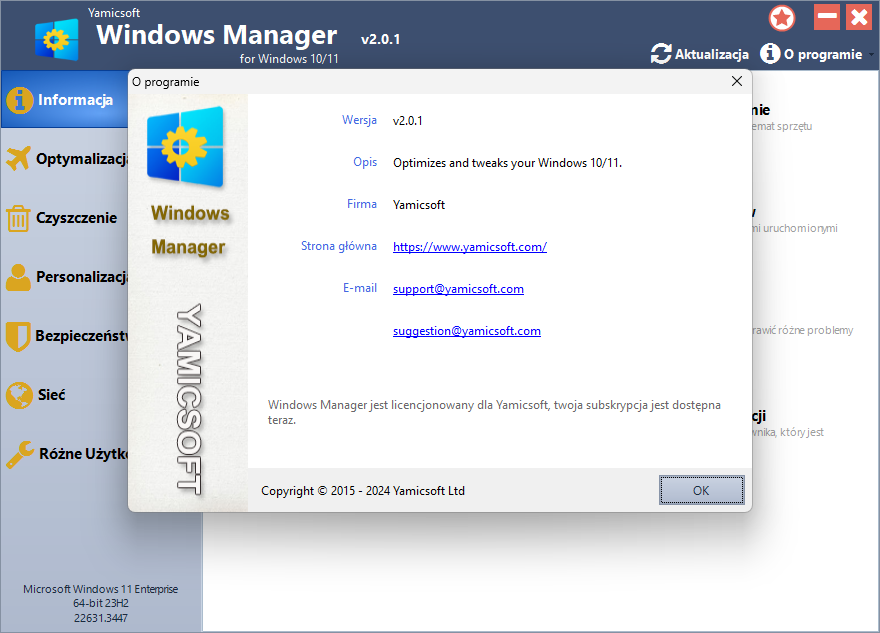Screen dimensions: 880x633
Task: Click the O programie info circle icon
Action: pyautogui.click(x=770, y=54)
